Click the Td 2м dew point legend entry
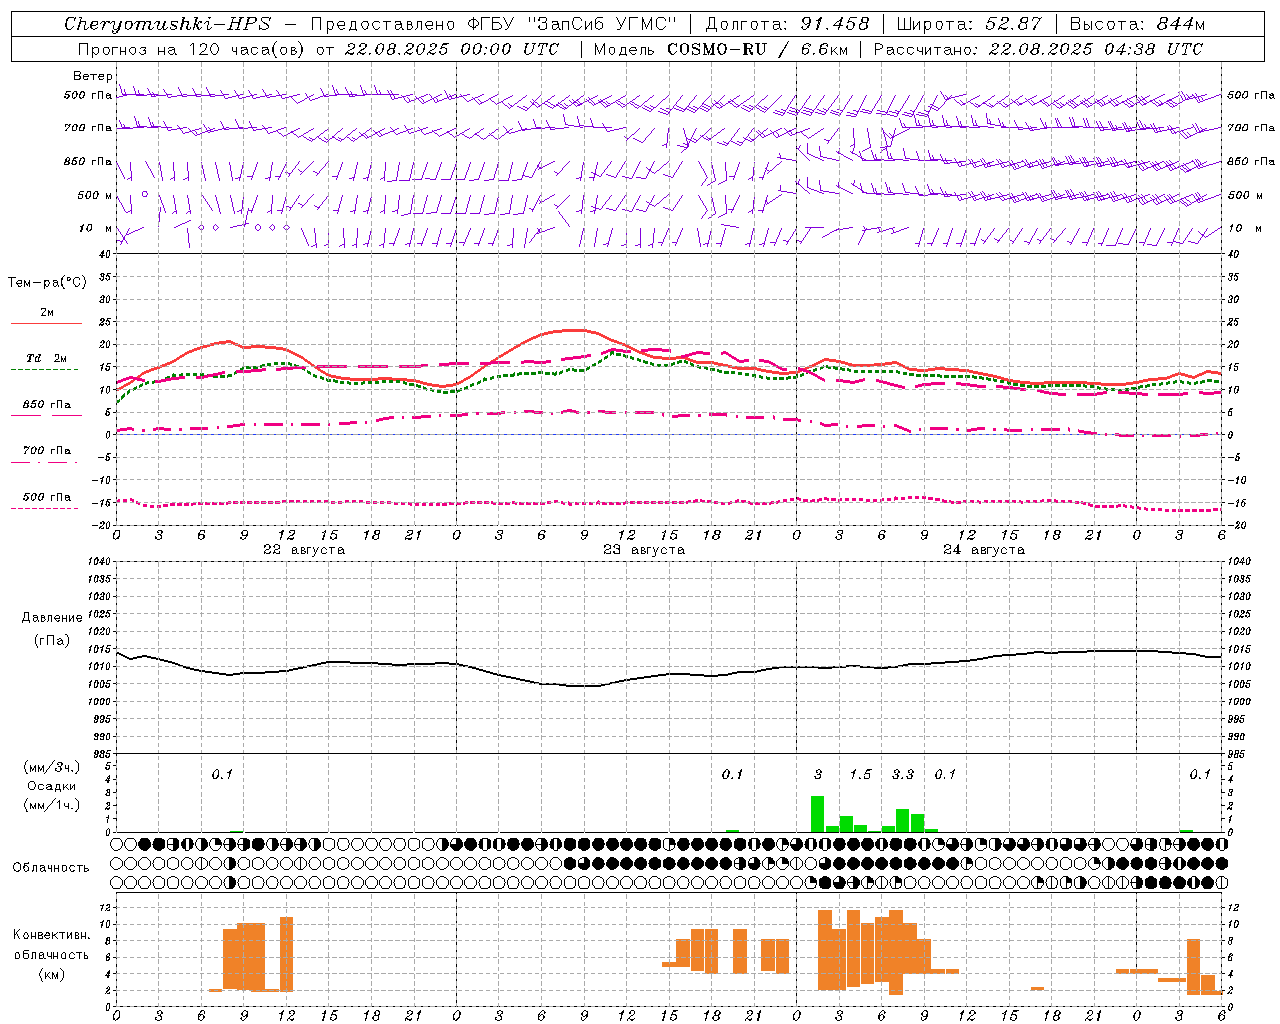Viewport: 1280px width, 1024px height. click(x=47, y=358)
